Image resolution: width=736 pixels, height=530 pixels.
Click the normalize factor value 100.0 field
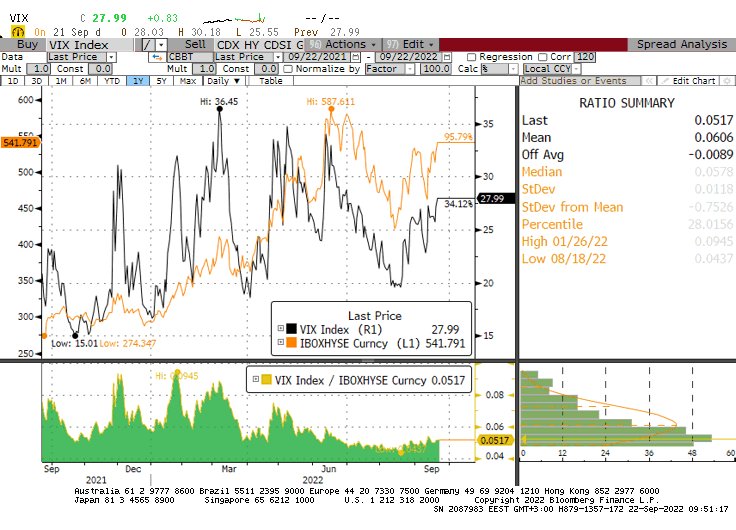point(436,69)
